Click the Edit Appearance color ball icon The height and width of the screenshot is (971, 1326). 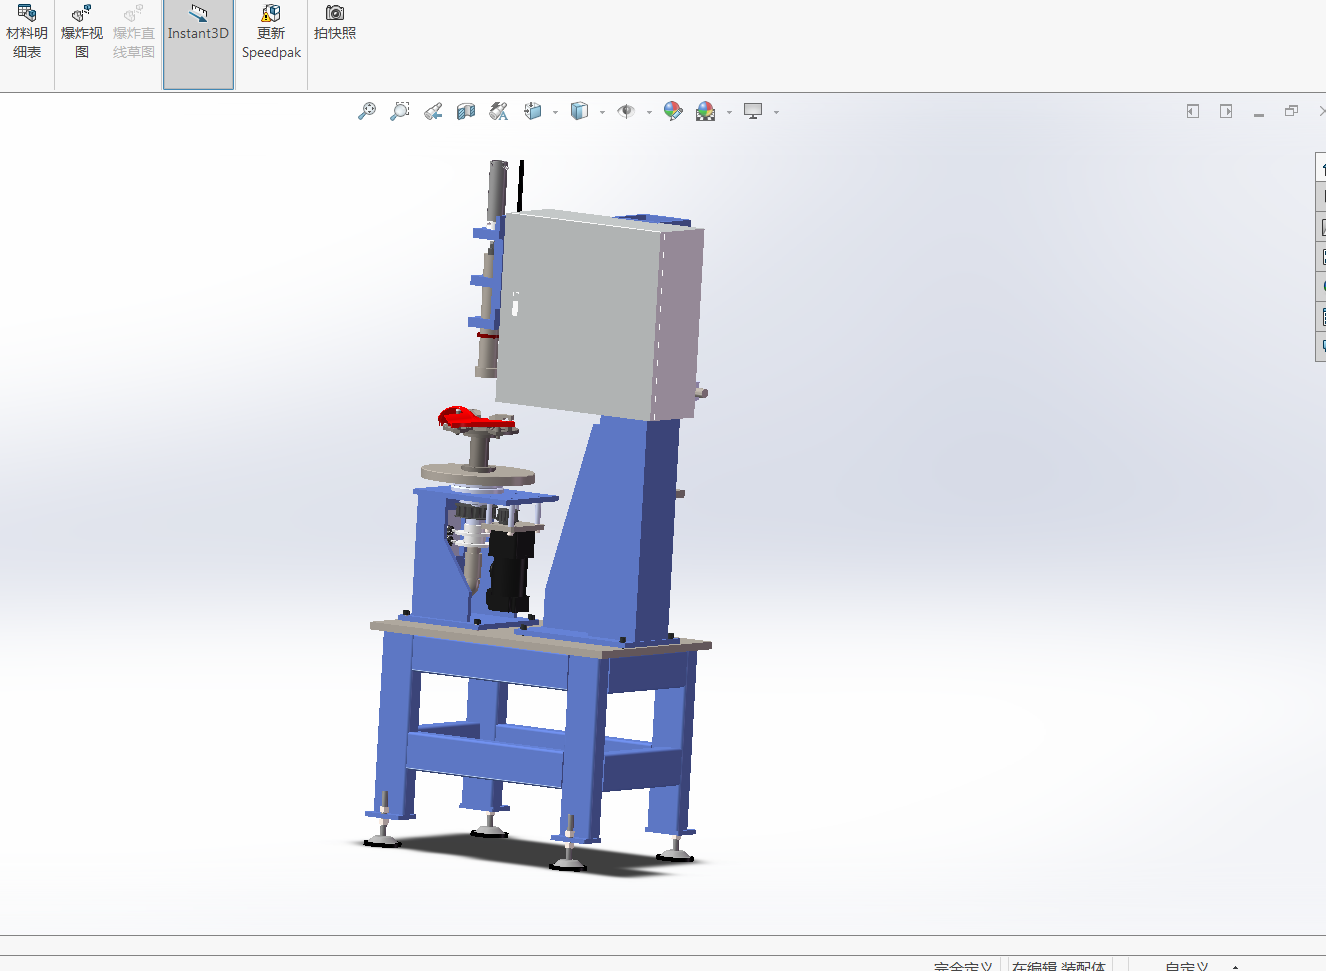673,111
